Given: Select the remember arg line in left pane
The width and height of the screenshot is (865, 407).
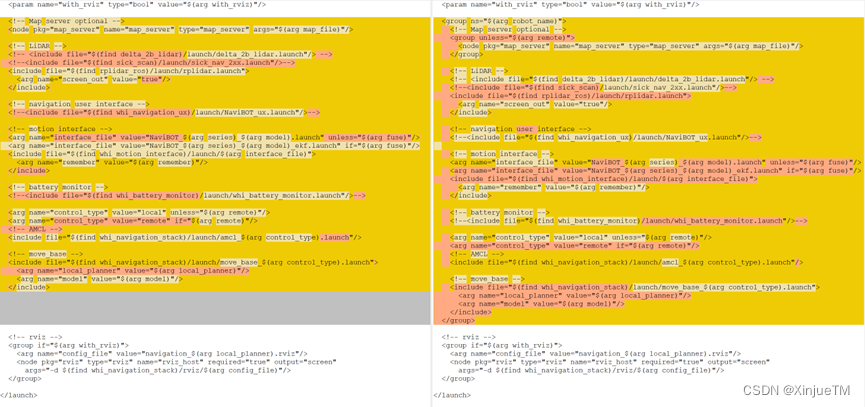Looking at the screenshot, I should tap(112, 162).
